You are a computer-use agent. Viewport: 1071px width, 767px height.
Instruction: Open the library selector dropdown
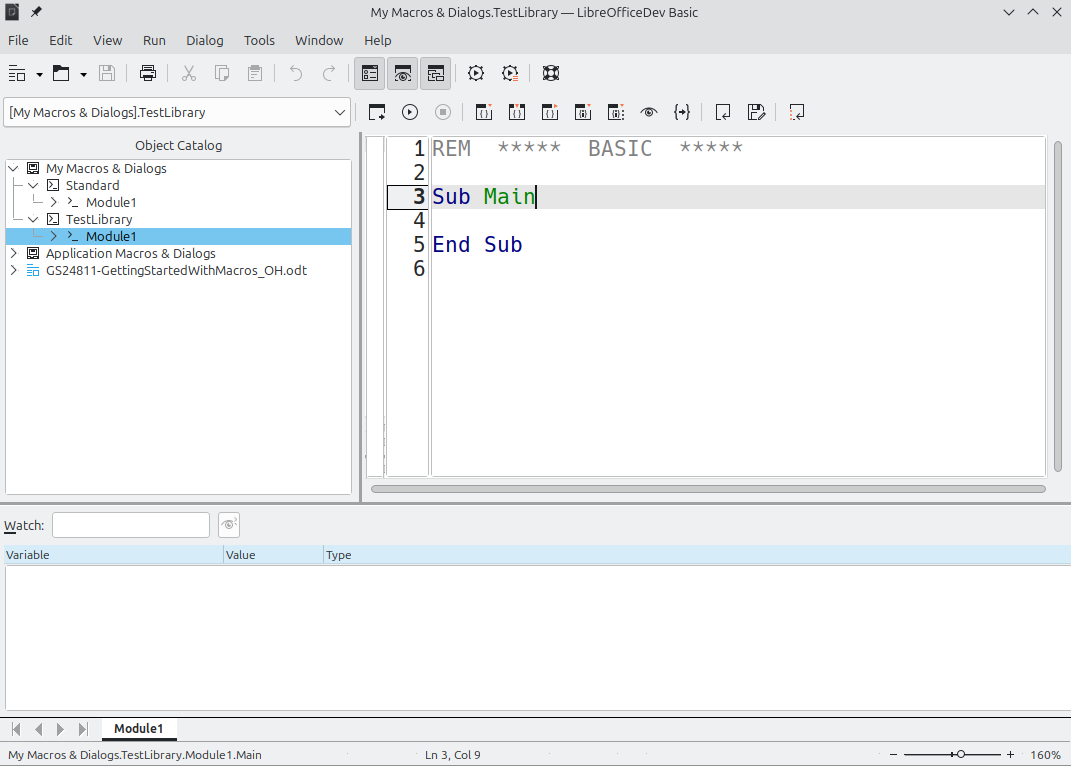340,112
